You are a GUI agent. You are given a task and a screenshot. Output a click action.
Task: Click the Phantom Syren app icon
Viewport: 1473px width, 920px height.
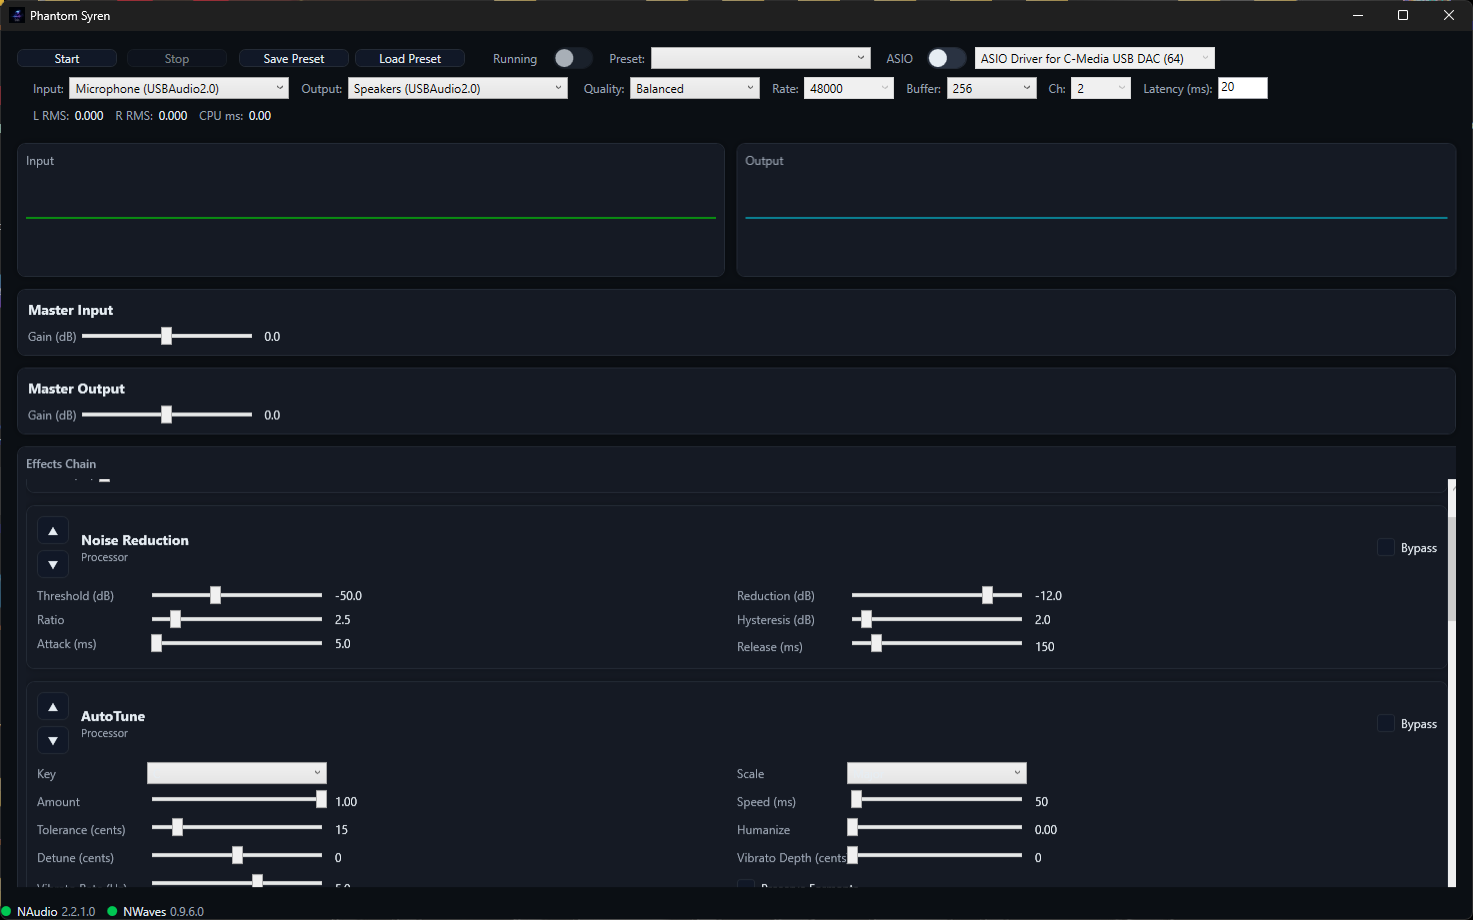tap(16, 15)
